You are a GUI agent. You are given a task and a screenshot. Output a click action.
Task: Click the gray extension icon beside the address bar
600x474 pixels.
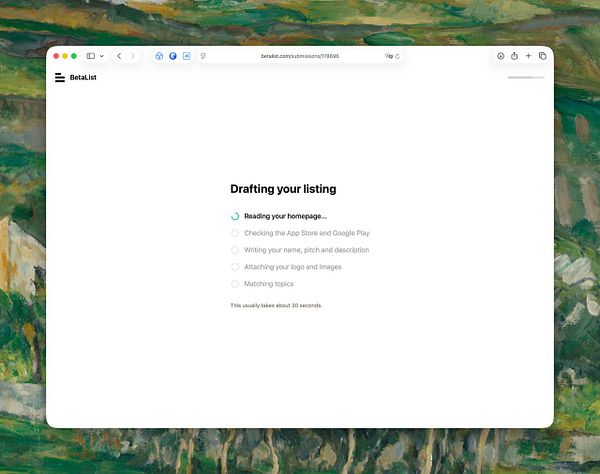click(203, 56)
